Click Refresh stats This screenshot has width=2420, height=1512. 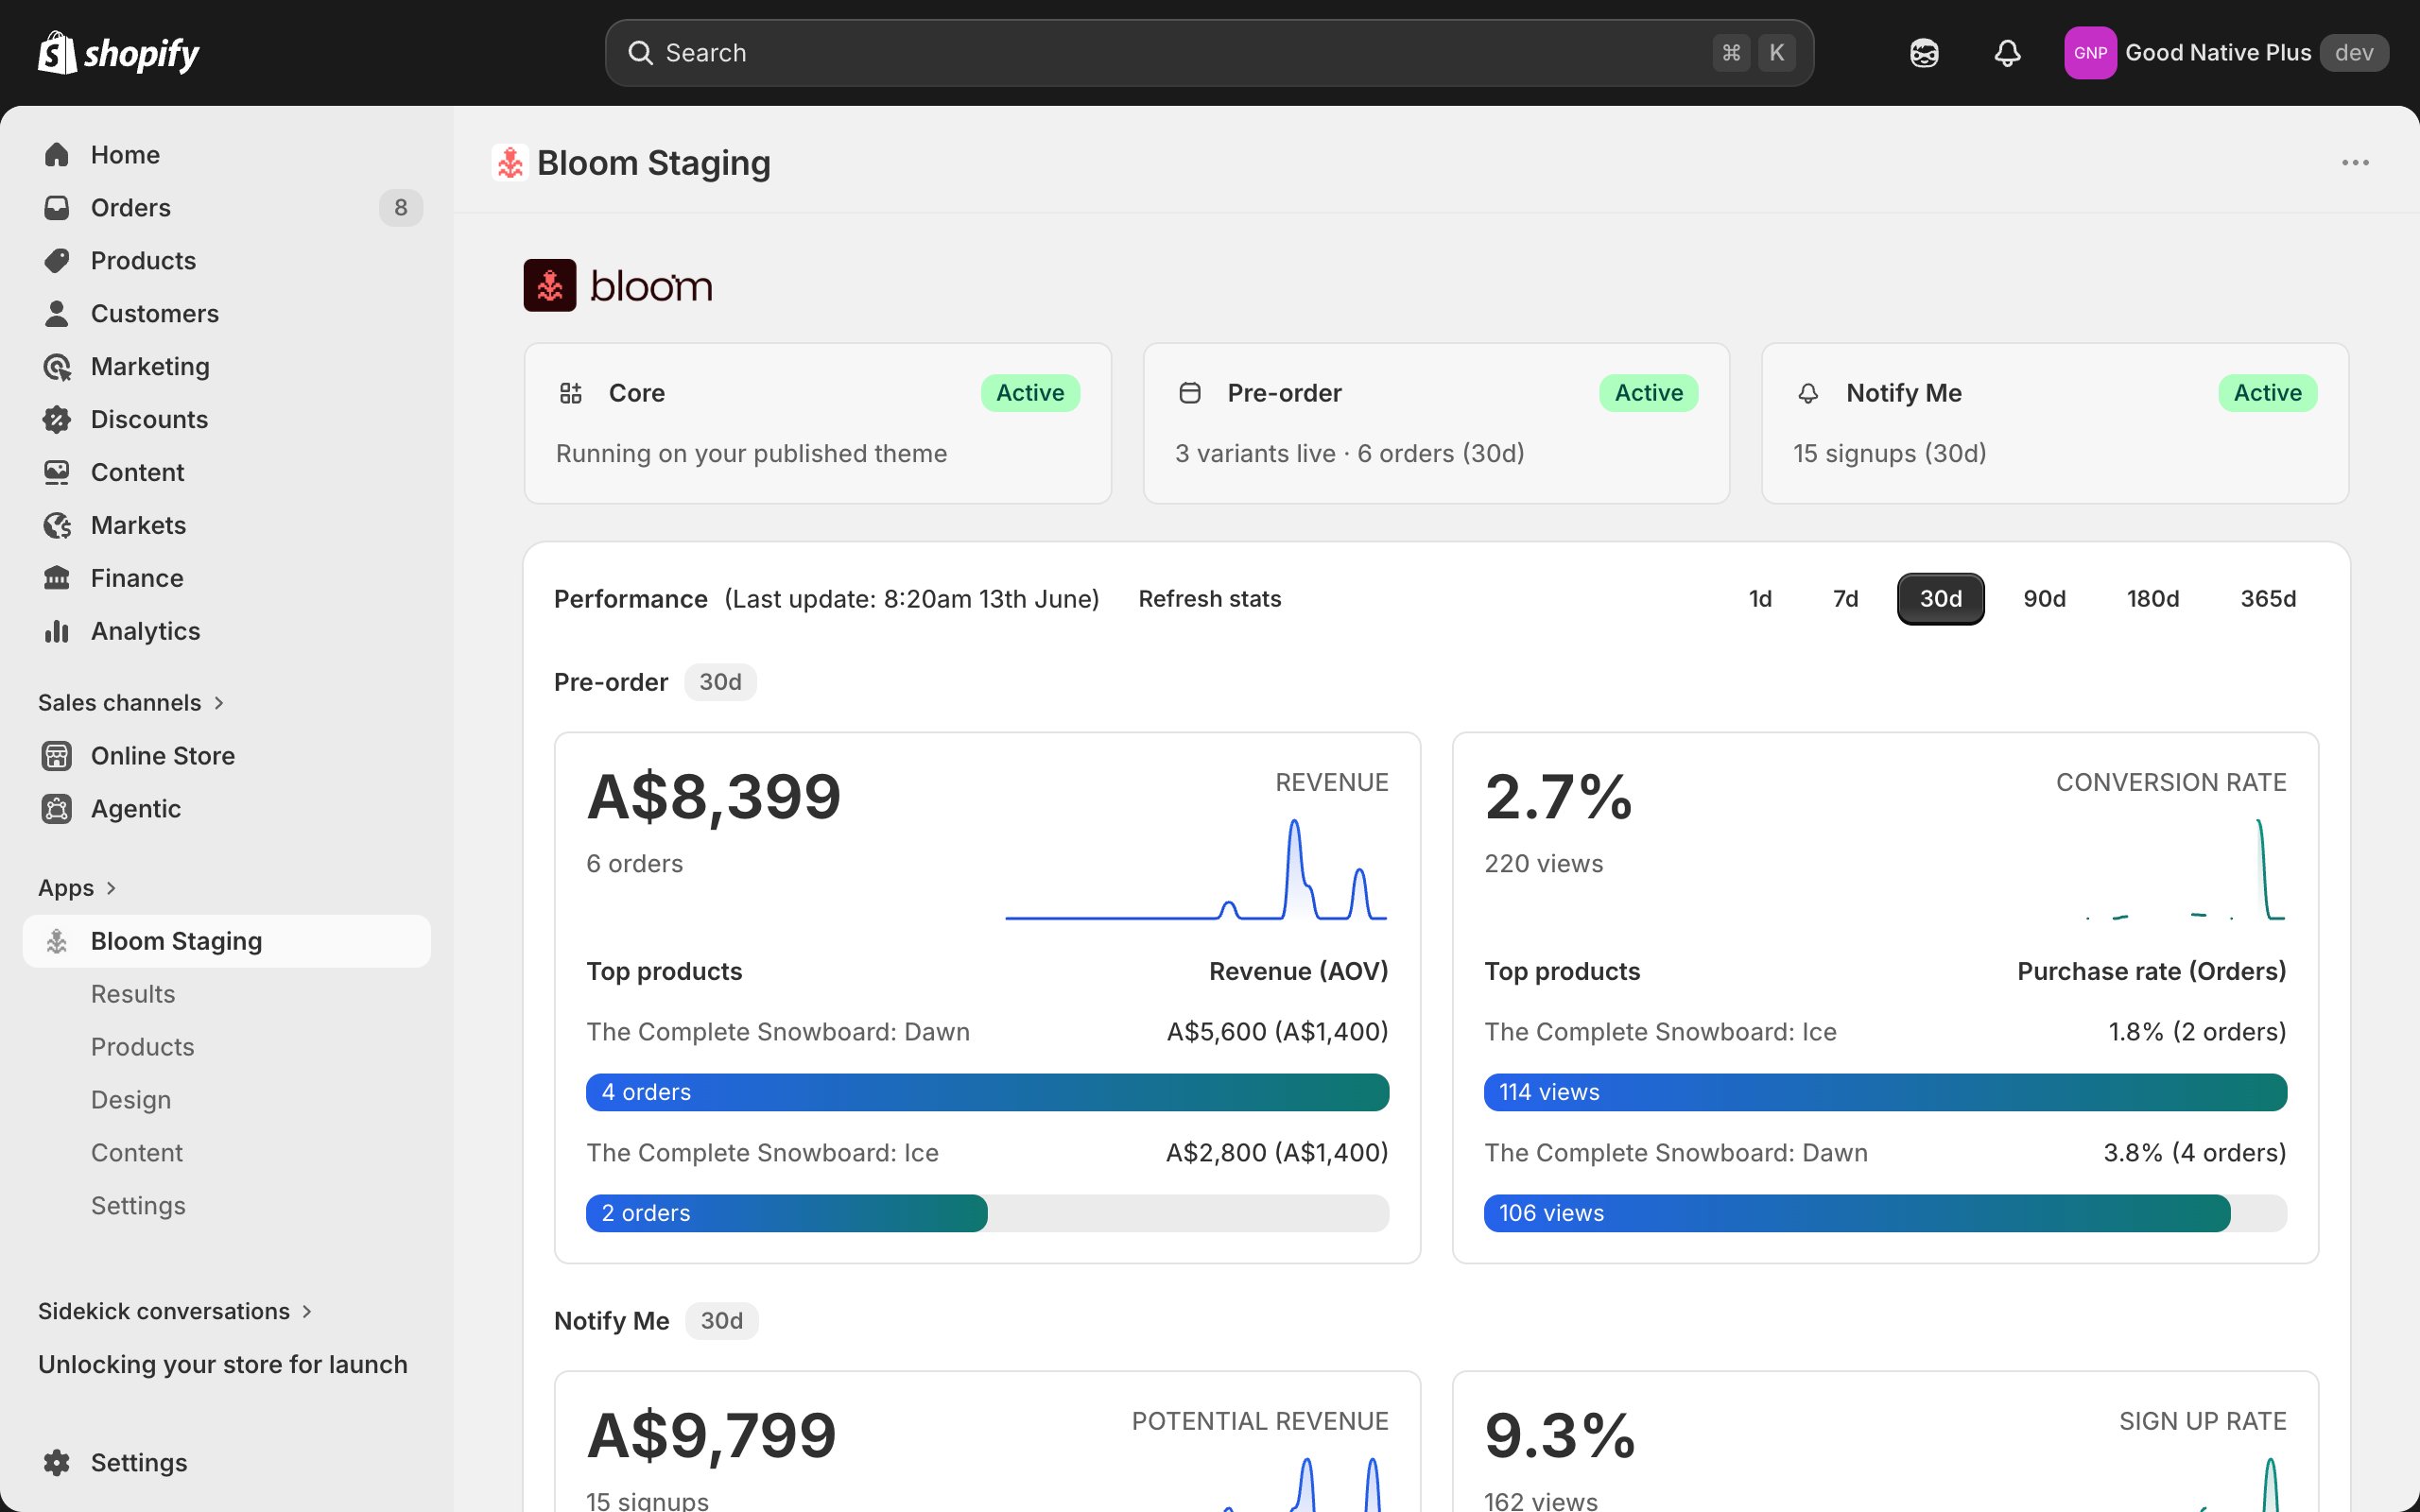pos(1210,599)
